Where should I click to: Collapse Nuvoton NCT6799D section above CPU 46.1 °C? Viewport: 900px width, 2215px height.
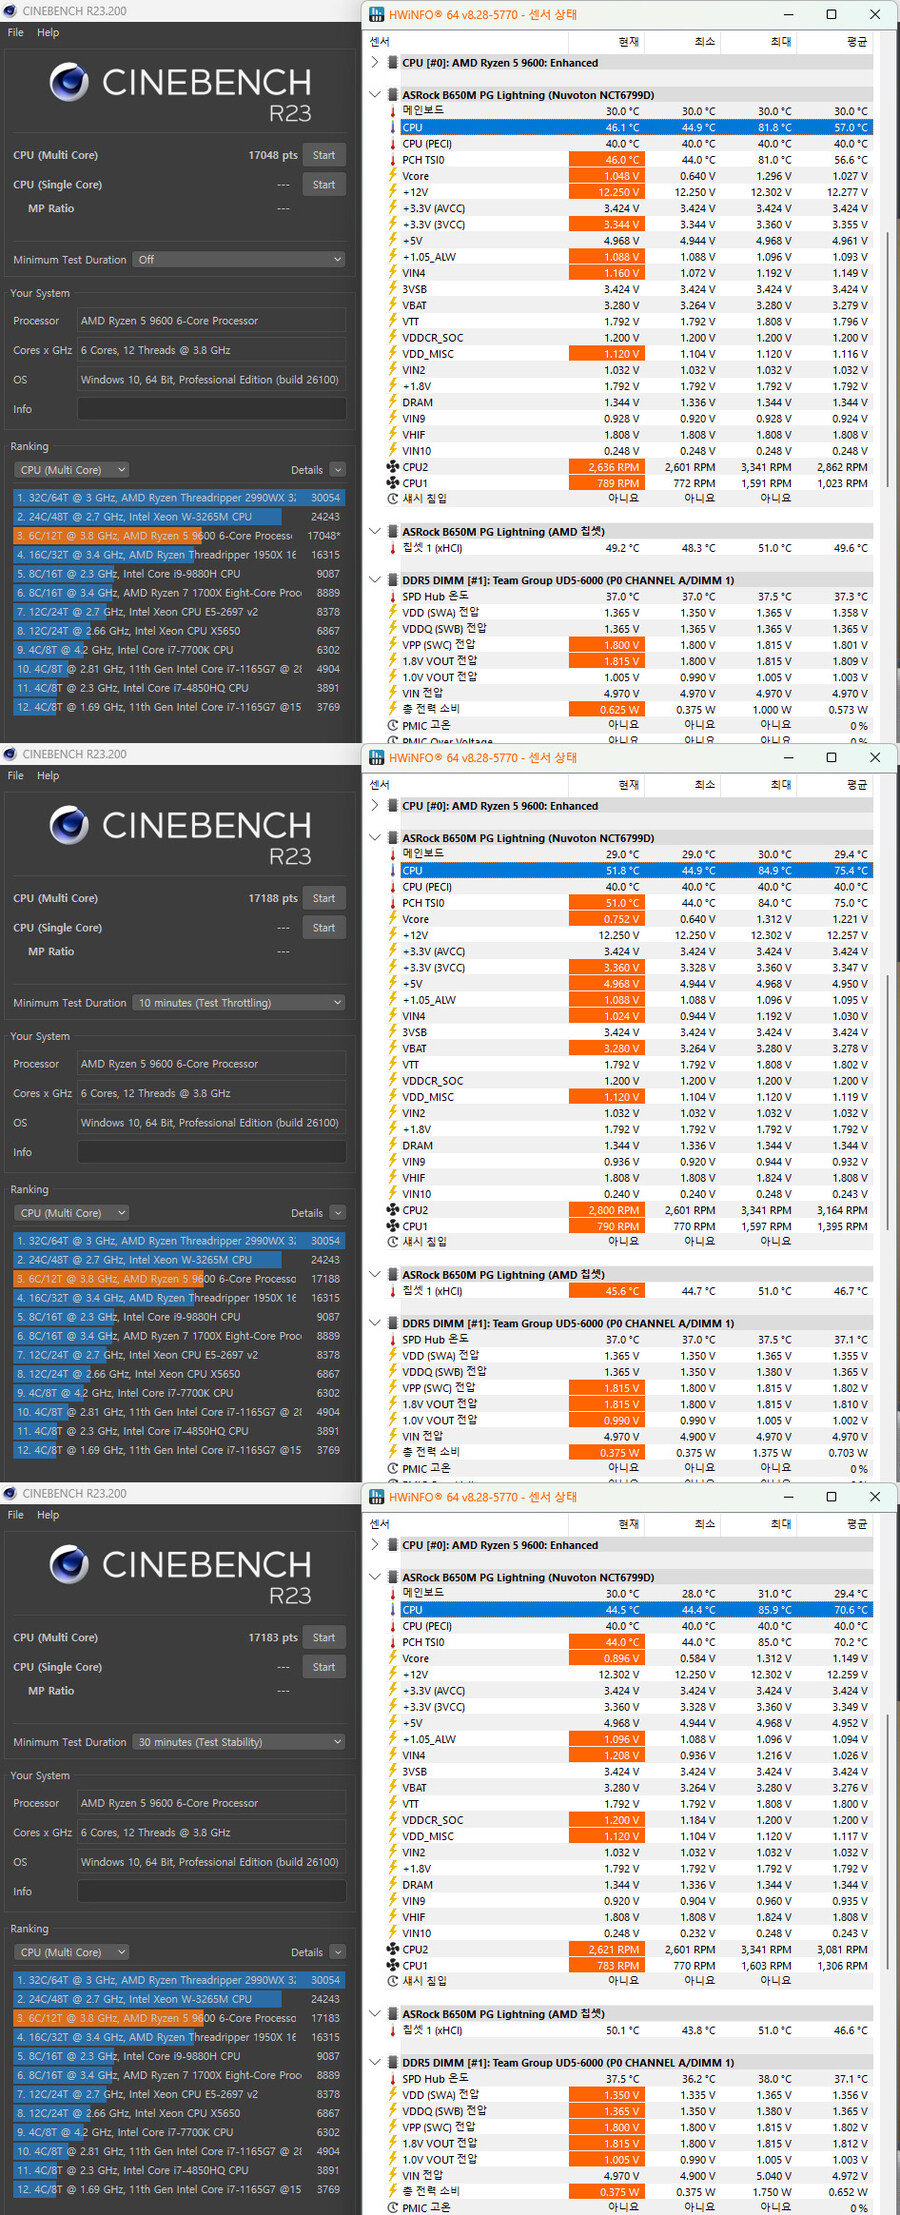pyautogui.click(x=375, y=95)
